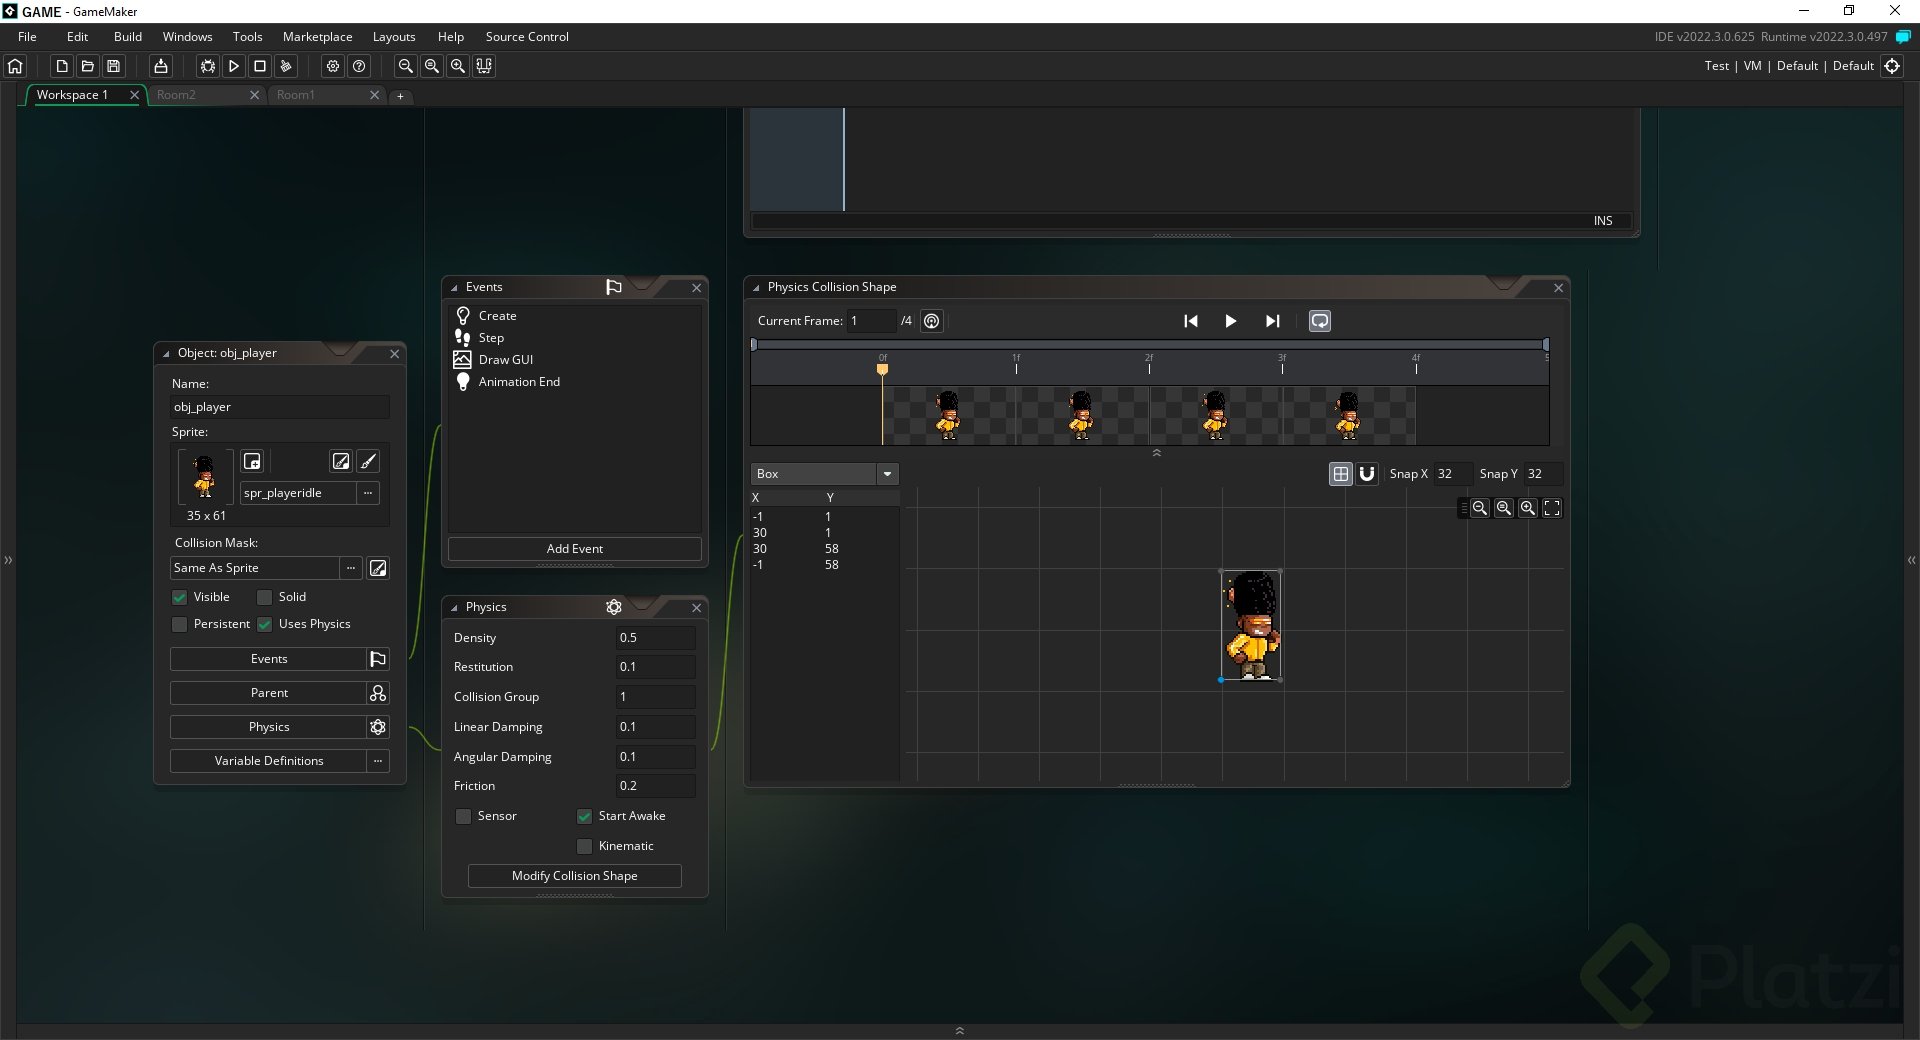
Task: Fit collision view using fullscreen zoom icon
Action: click(x=1551, y=508)
